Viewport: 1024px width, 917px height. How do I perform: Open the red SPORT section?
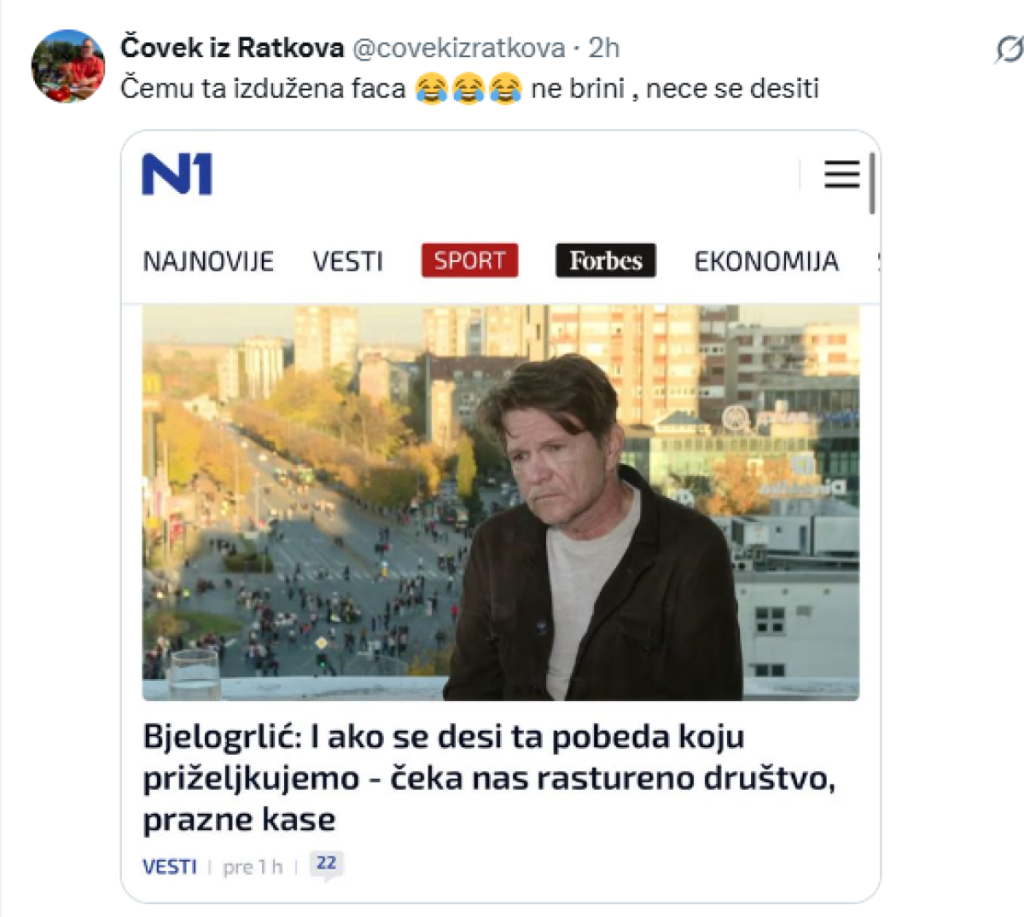click(x=470, y=260)
